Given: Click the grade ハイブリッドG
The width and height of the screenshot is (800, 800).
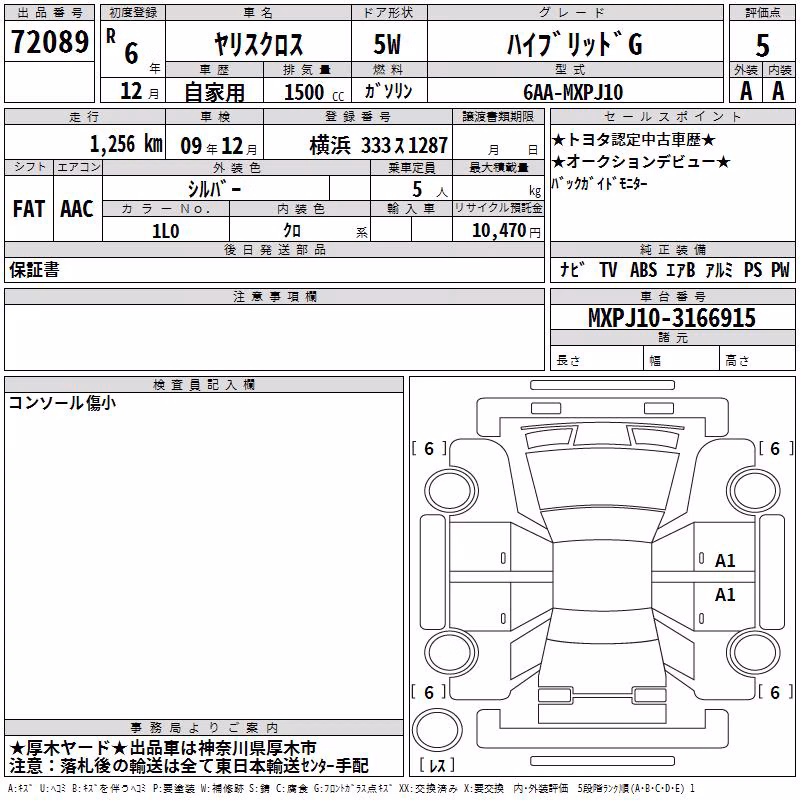Looking at the screenshot, I should (574, 43).
